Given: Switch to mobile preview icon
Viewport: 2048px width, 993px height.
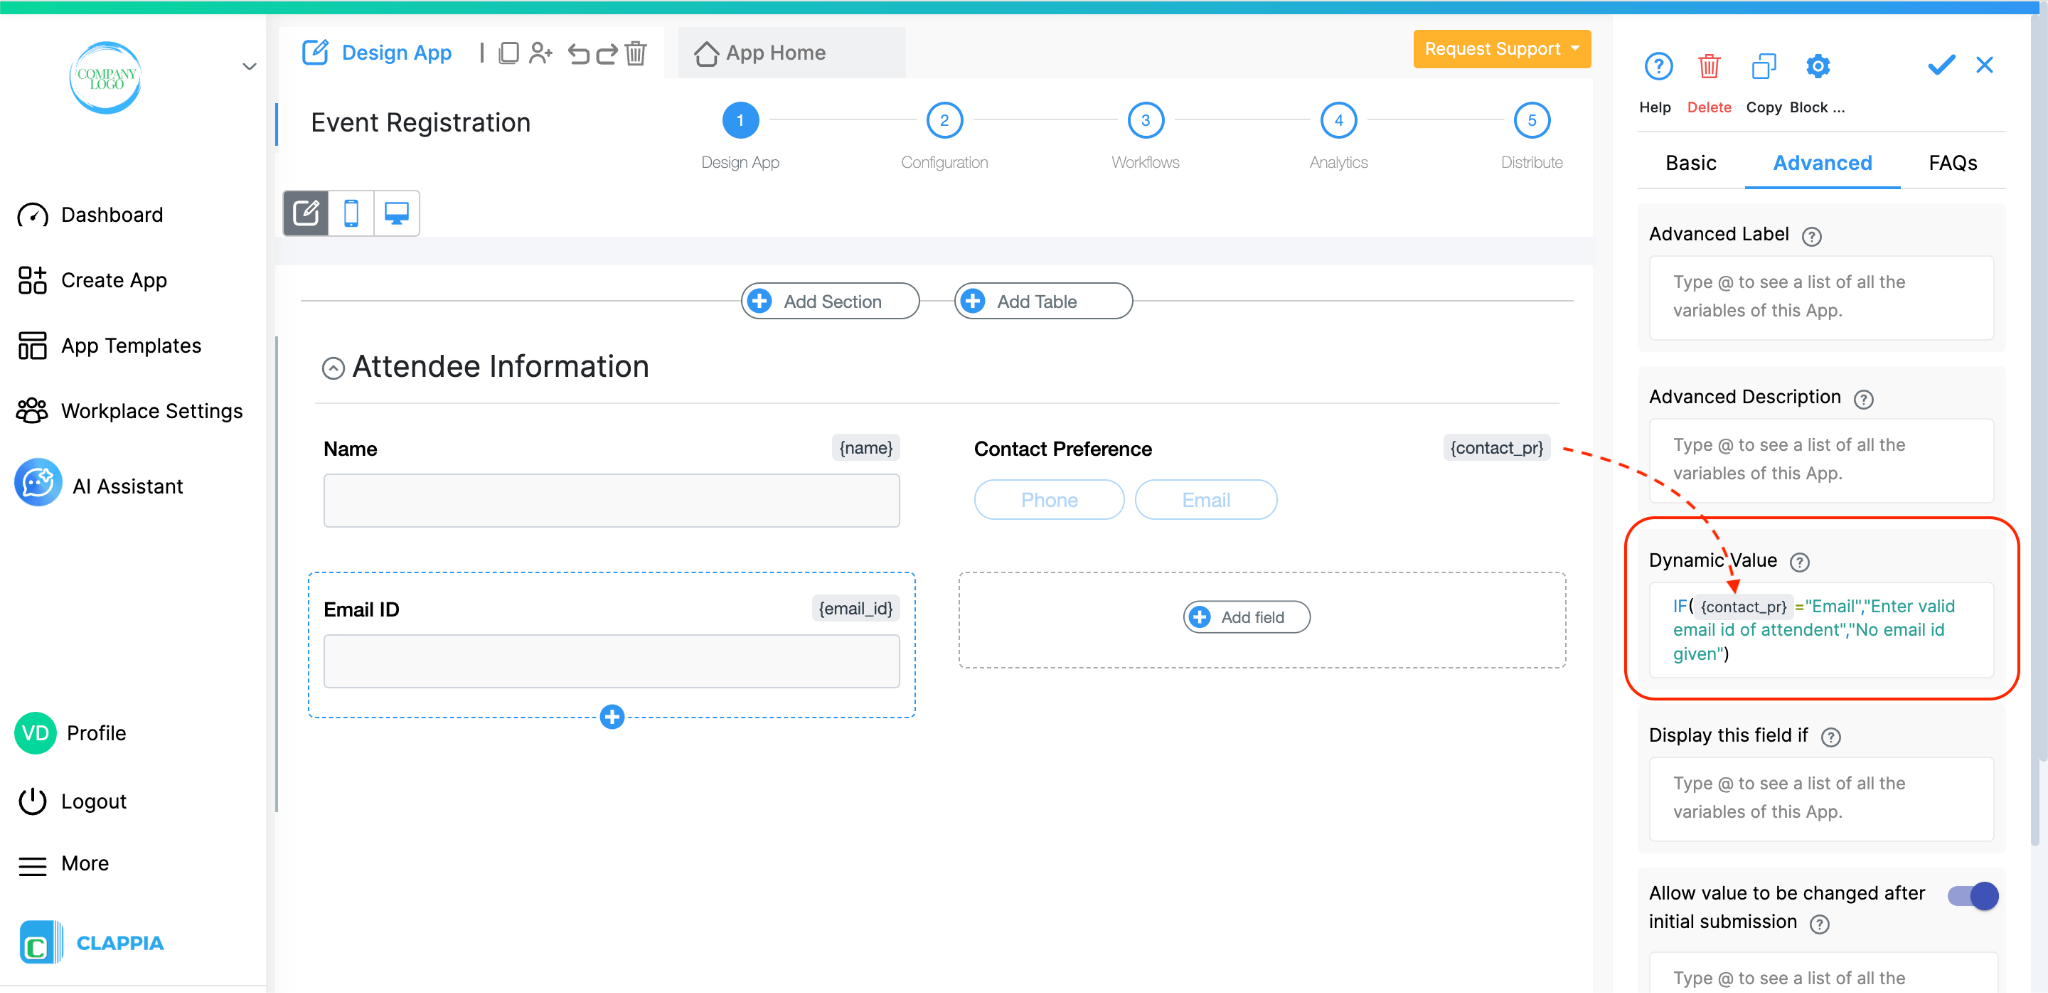Looking at the screenshot, I should click(x=351, y=213).
